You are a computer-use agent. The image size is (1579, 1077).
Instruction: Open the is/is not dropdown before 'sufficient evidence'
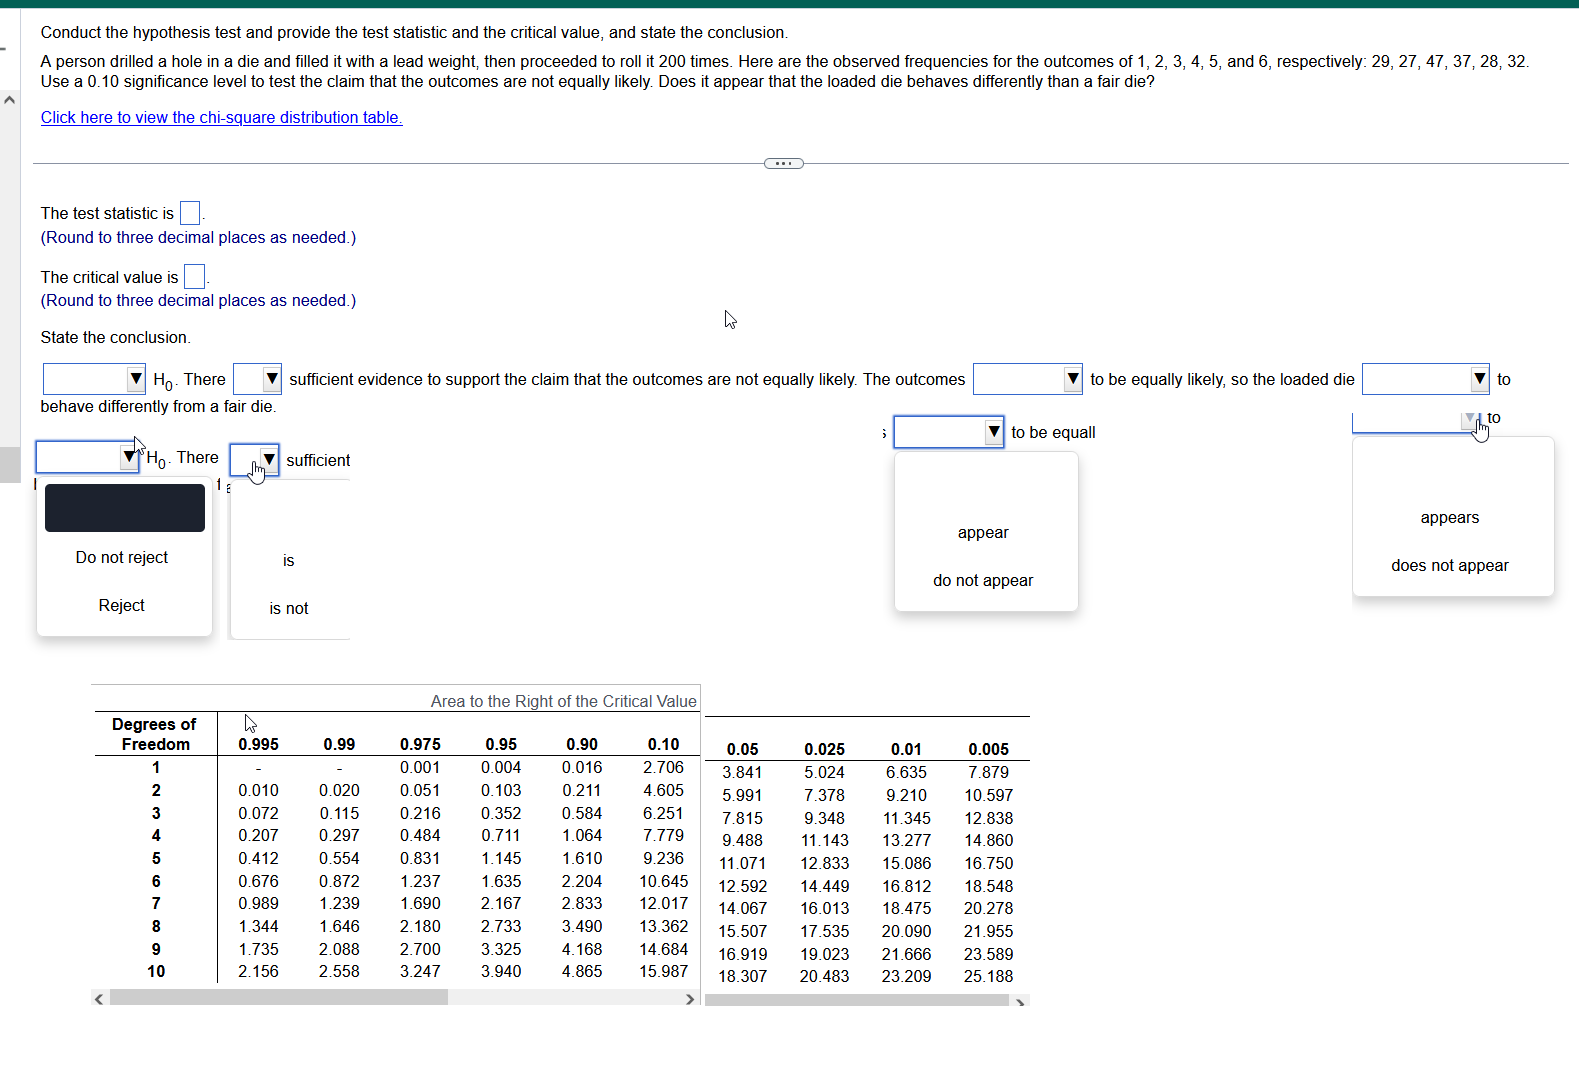pyautogui.click(x=257, y=379)
